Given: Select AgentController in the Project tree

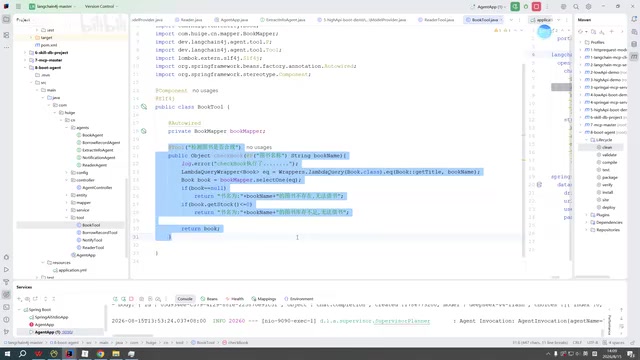Looking at the screenshot, I should pos(94,188).
